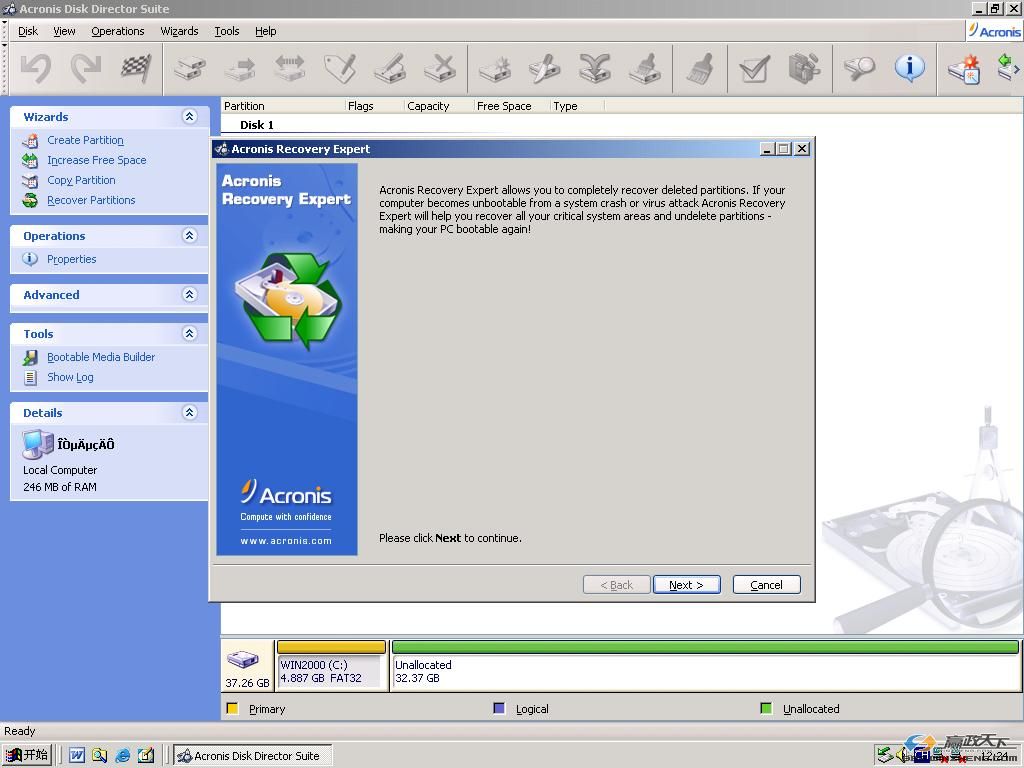Click the Format partition pencil icon
Screen dimensions: 1024x768
(390, 69)
